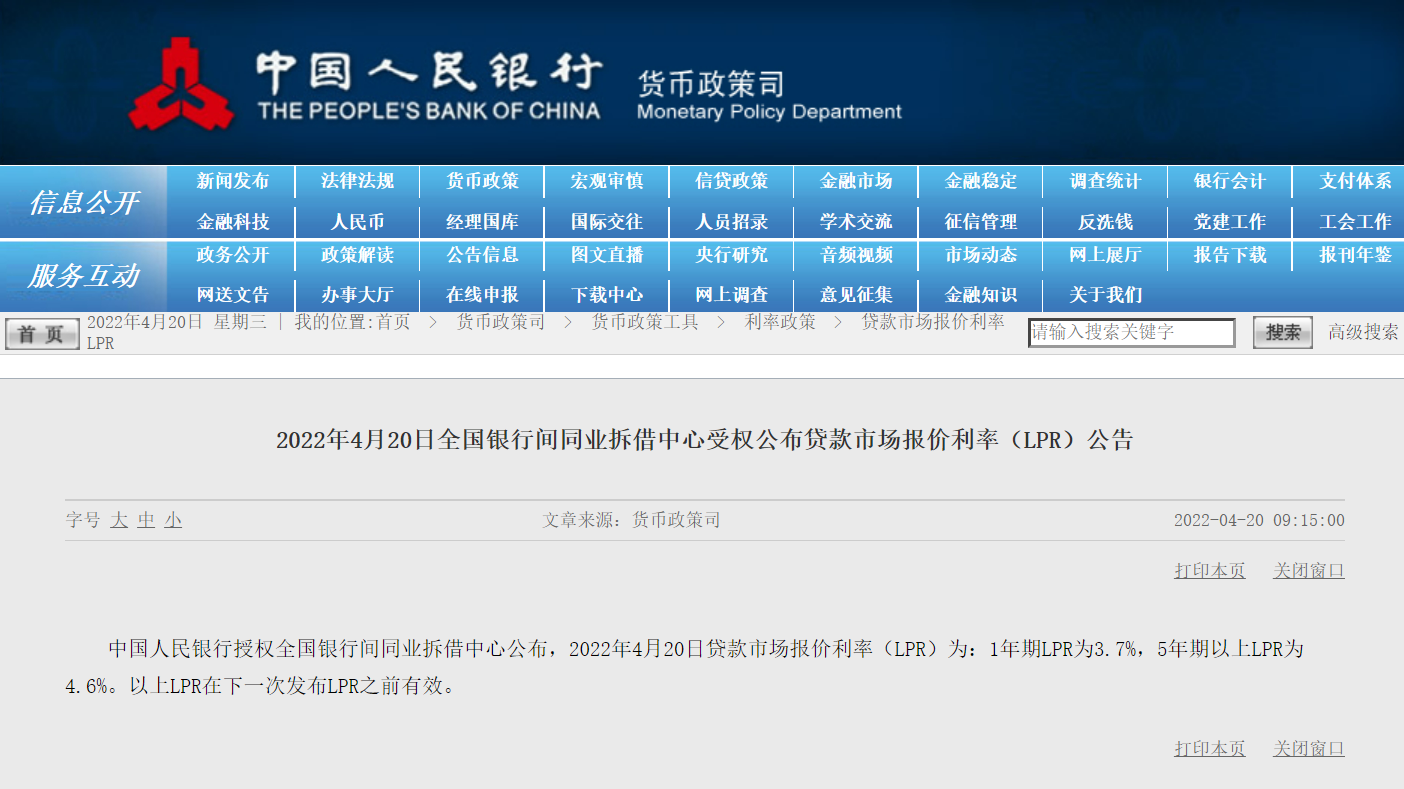Image resolution: width=1404 pixels, height=789 pixels.
Task: Go to 图文直播 page
Action: tap(607, 255)
